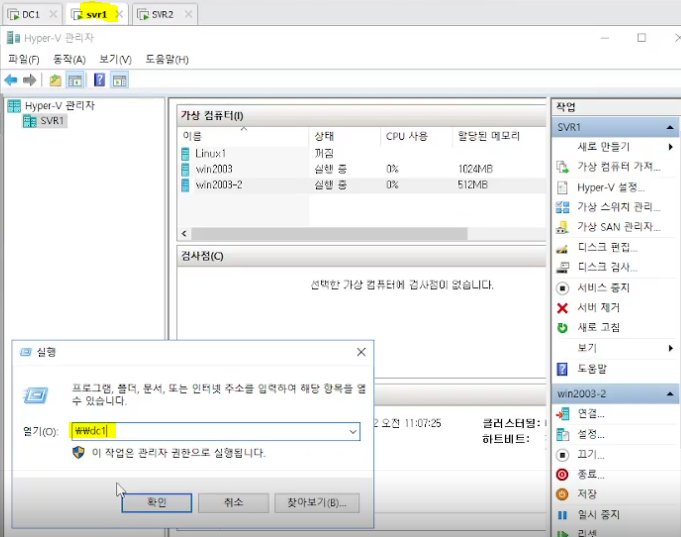Click the Linux1 VM icon
This screenshot has width=681, height=537.
click(x=185, y=153)
